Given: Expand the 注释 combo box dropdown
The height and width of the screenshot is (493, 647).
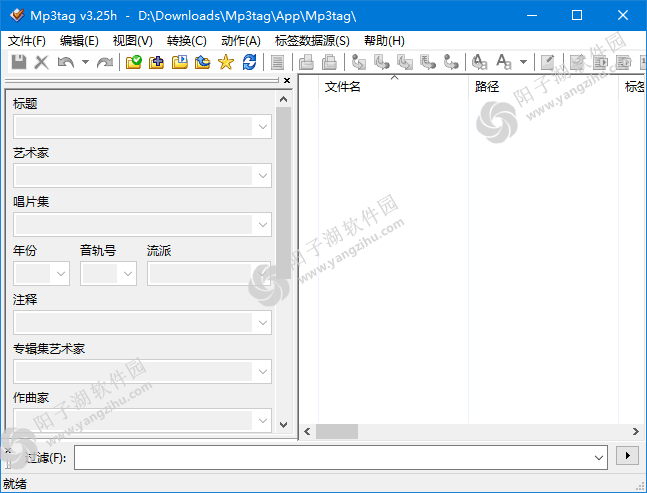Looking at the screenshot, I should click(263, 323).
